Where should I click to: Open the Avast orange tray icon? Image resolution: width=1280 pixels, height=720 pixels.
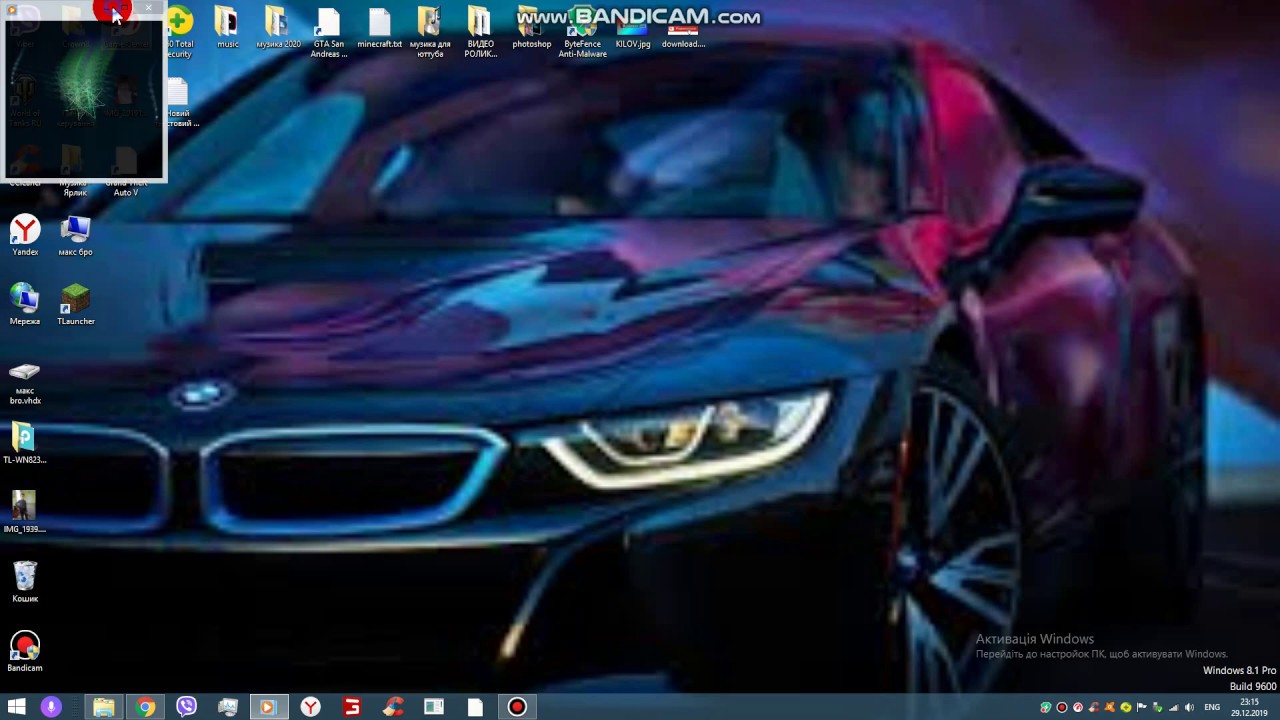tap(1110, 707)
